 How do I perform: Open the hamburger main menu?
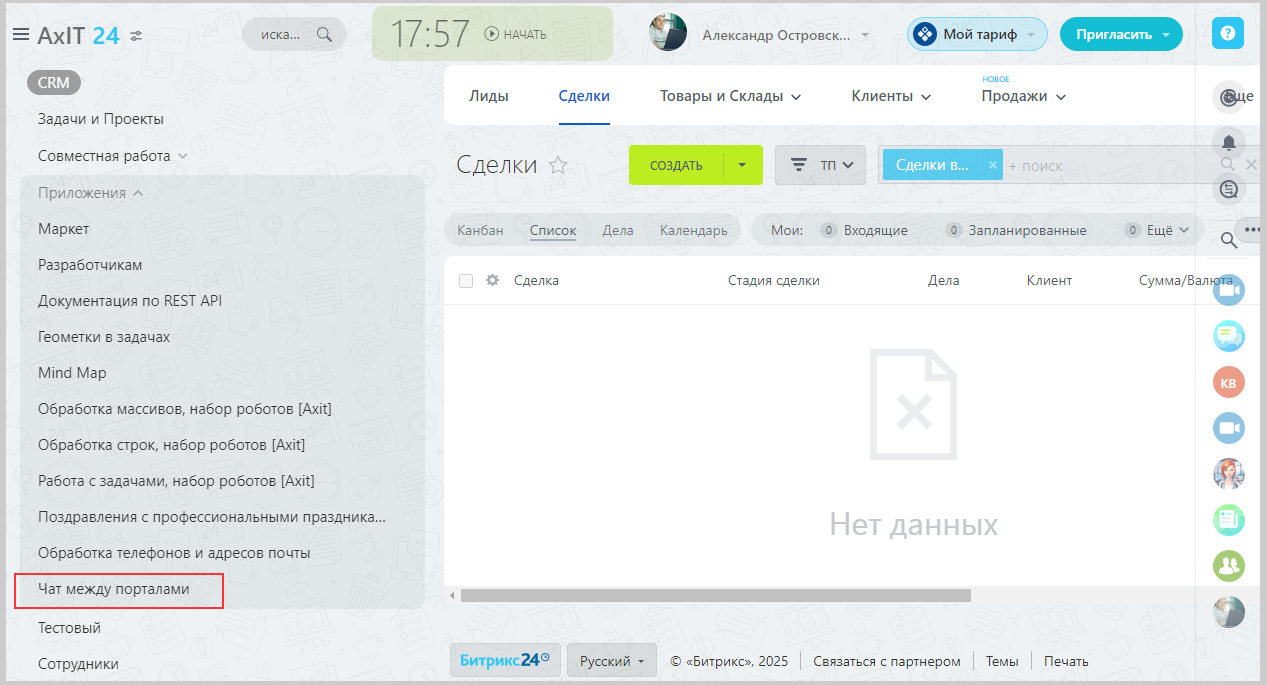pos(20,35)
